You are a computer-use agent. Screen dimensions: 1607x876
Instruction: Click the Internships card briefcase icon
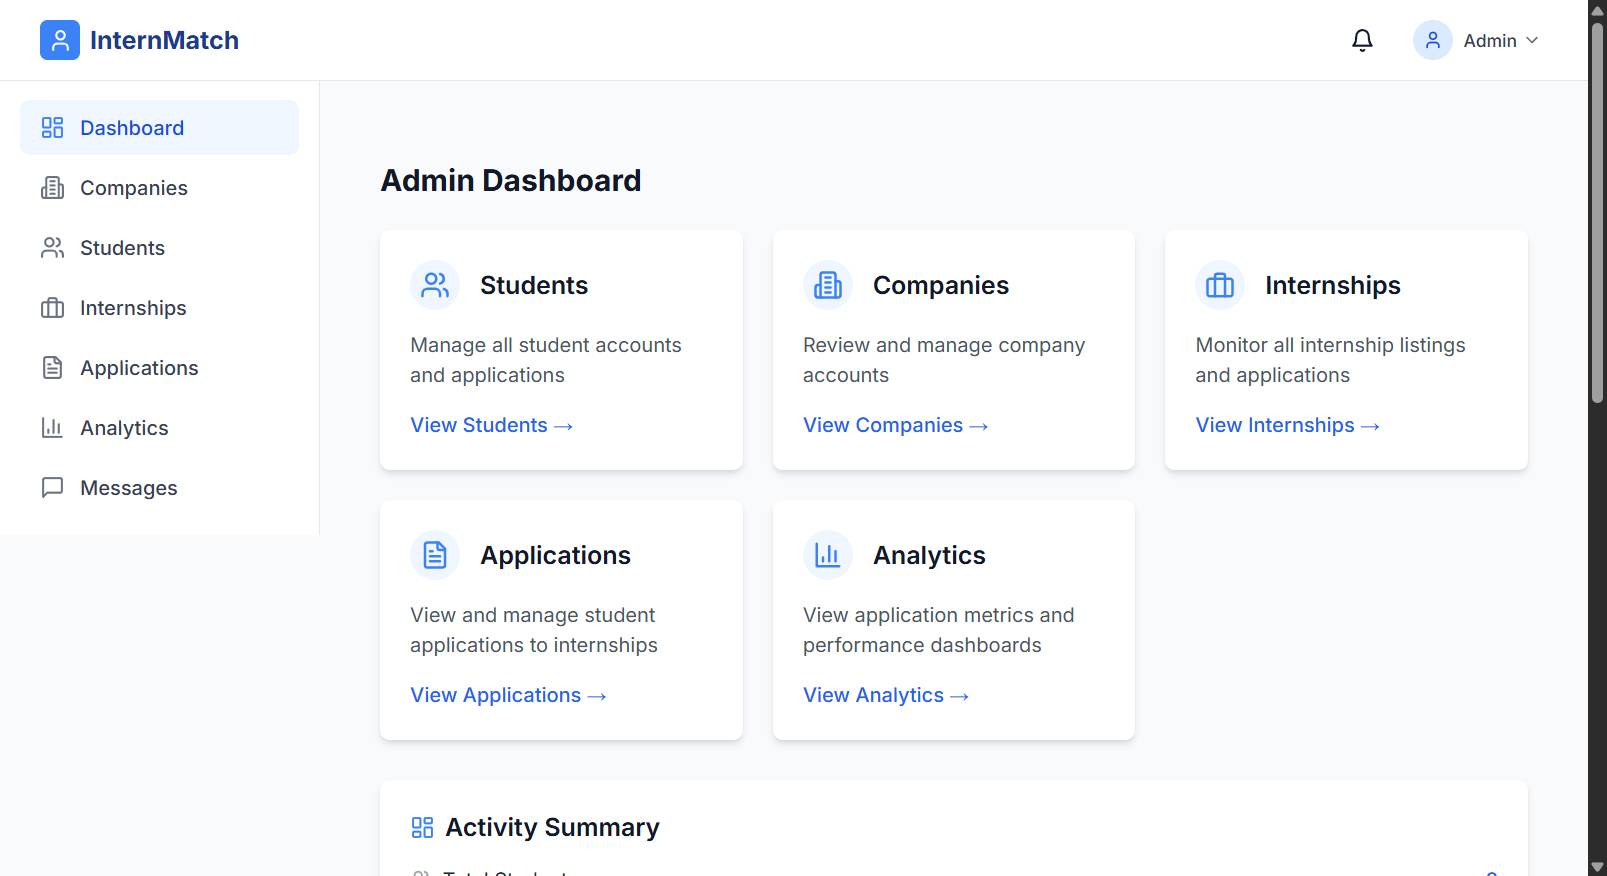click(x=1220, y=285)
